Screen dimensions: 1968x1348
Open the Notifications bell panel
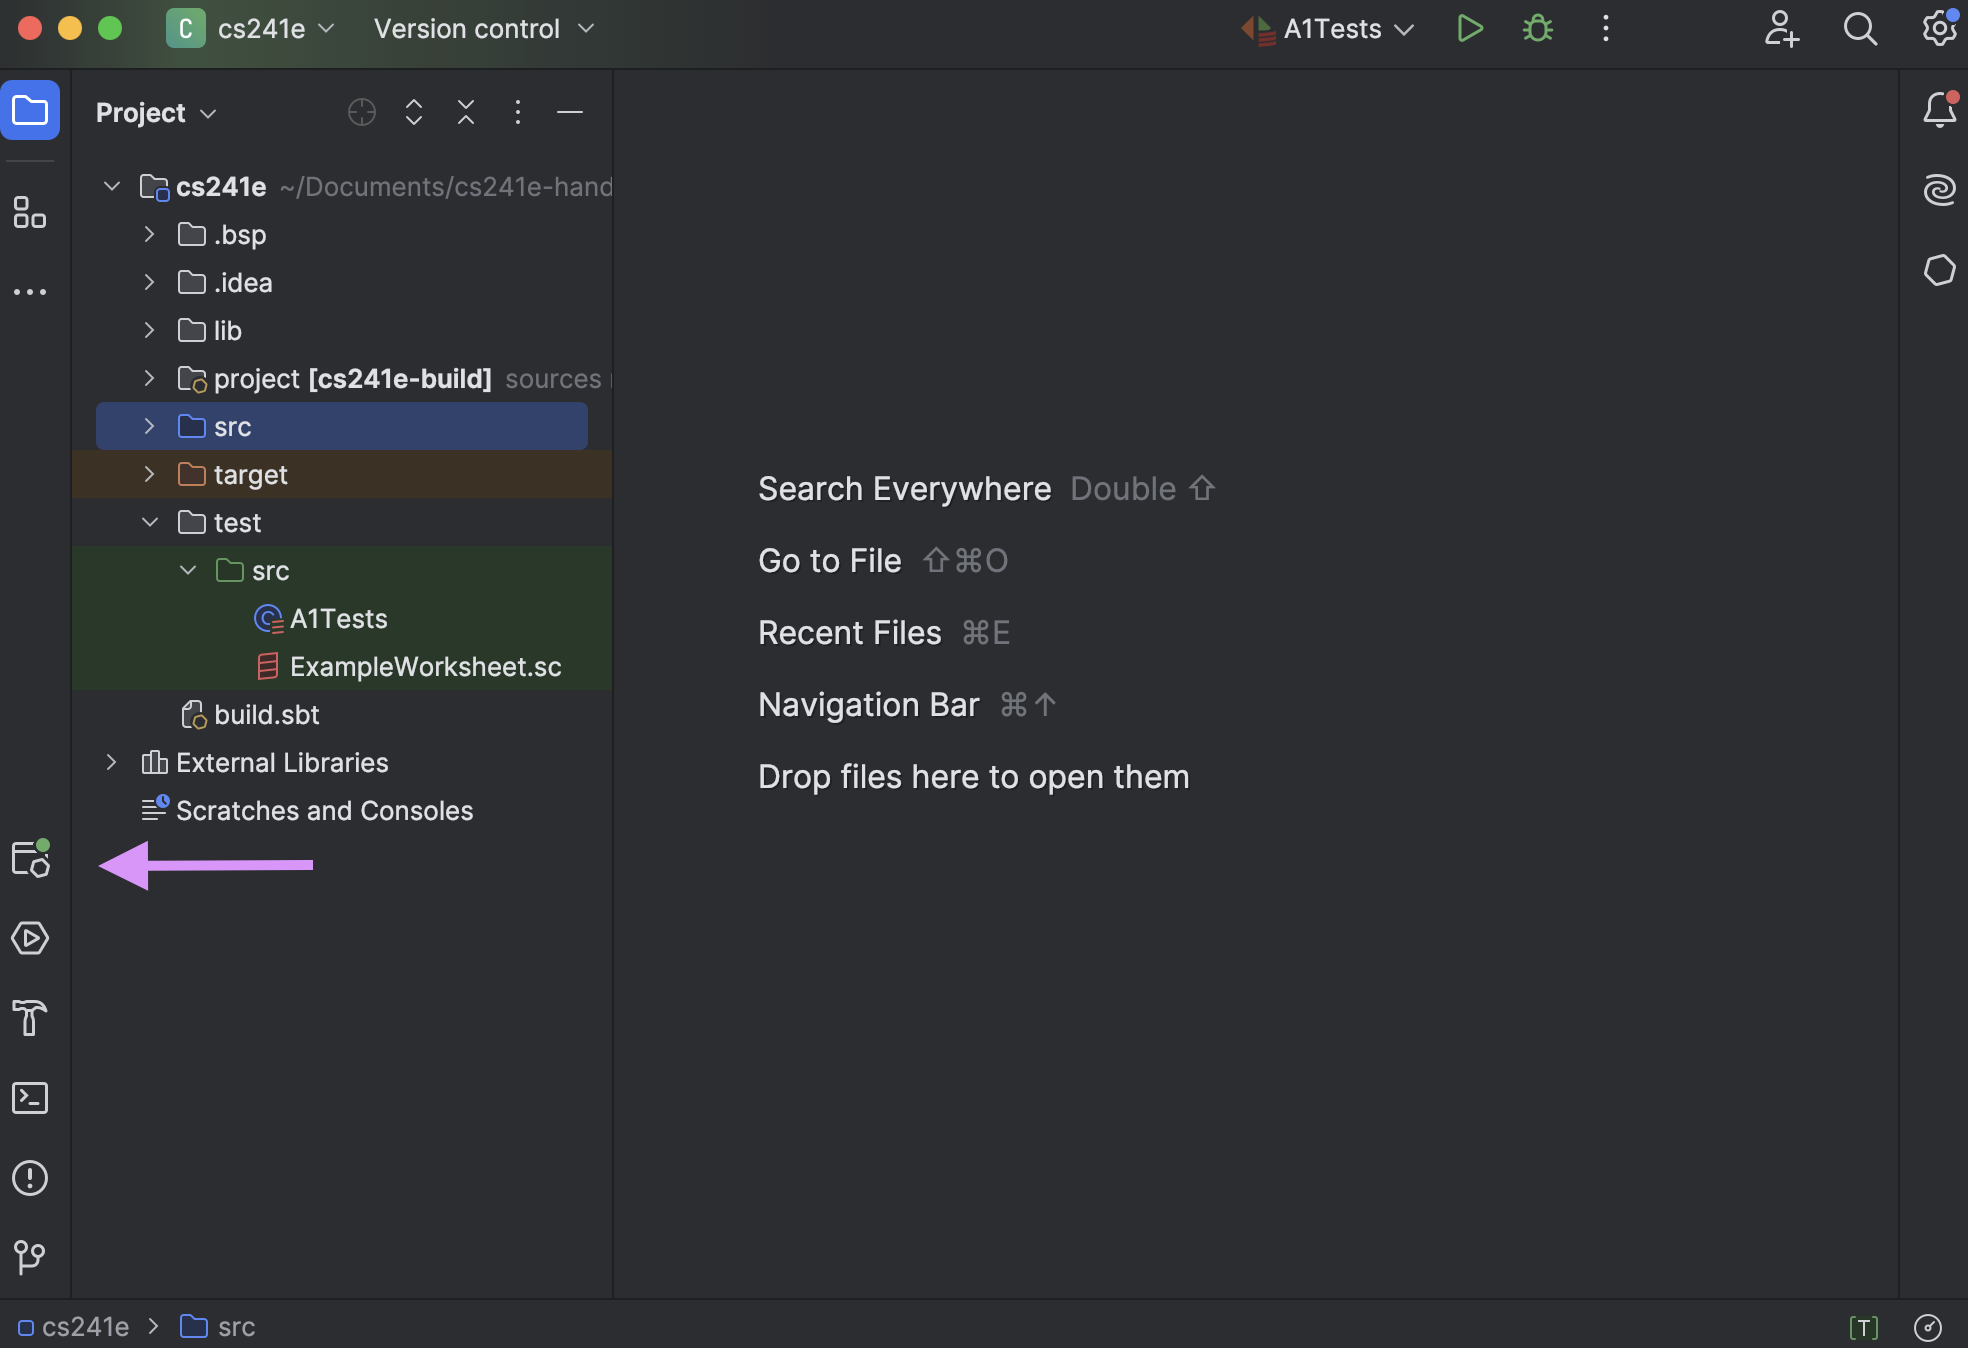tap(1939, 110)
